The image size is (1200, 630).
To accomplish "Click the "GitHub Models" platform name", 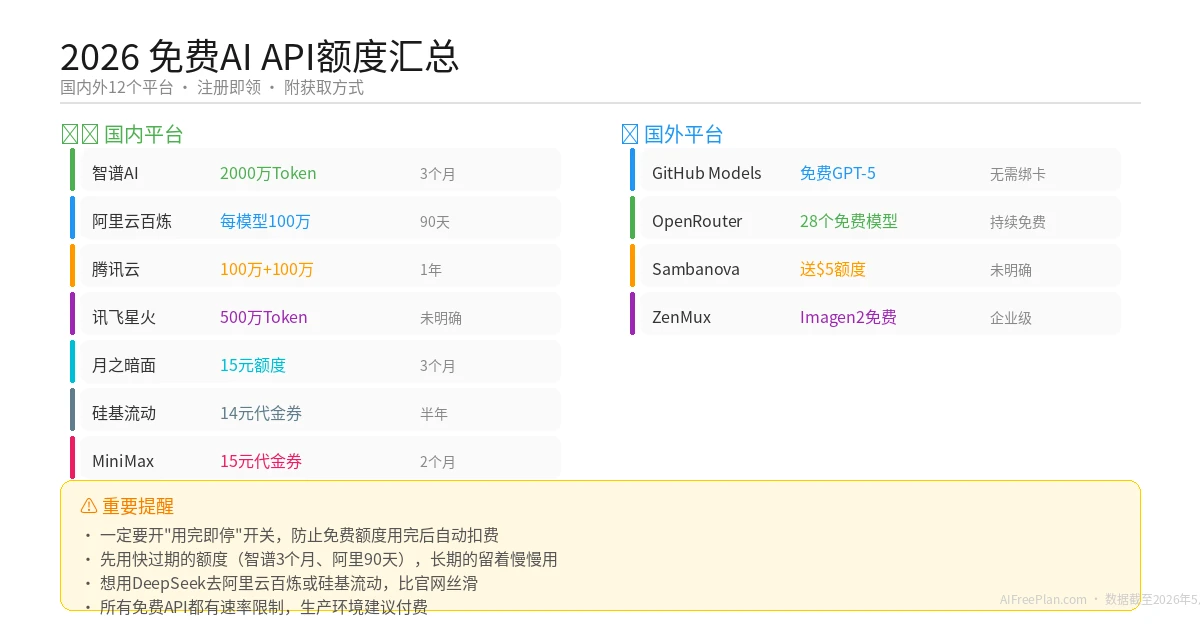I will click(x=707, y=173).
